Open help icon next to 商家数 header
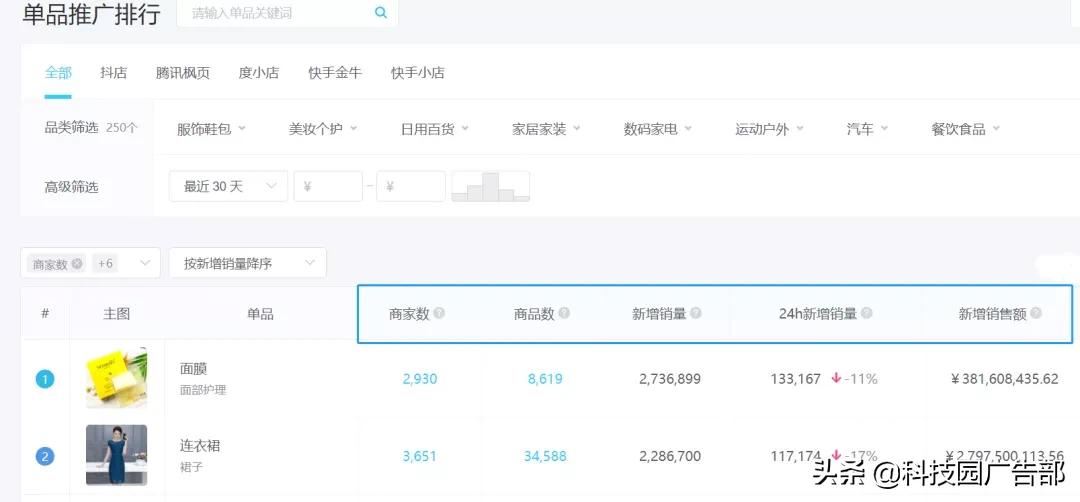1080x502 pixels. pyautogui.click(x=439, y=313)
